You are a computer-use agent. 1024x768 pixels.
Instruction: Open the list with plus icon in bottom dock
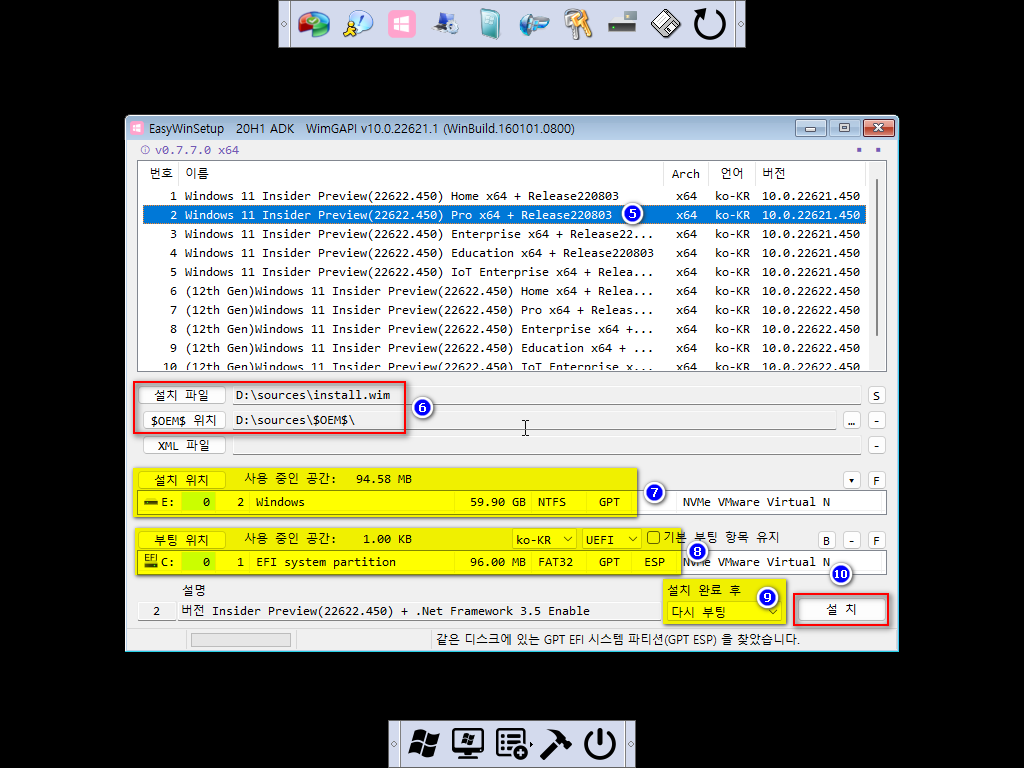(x=512, y=743)
